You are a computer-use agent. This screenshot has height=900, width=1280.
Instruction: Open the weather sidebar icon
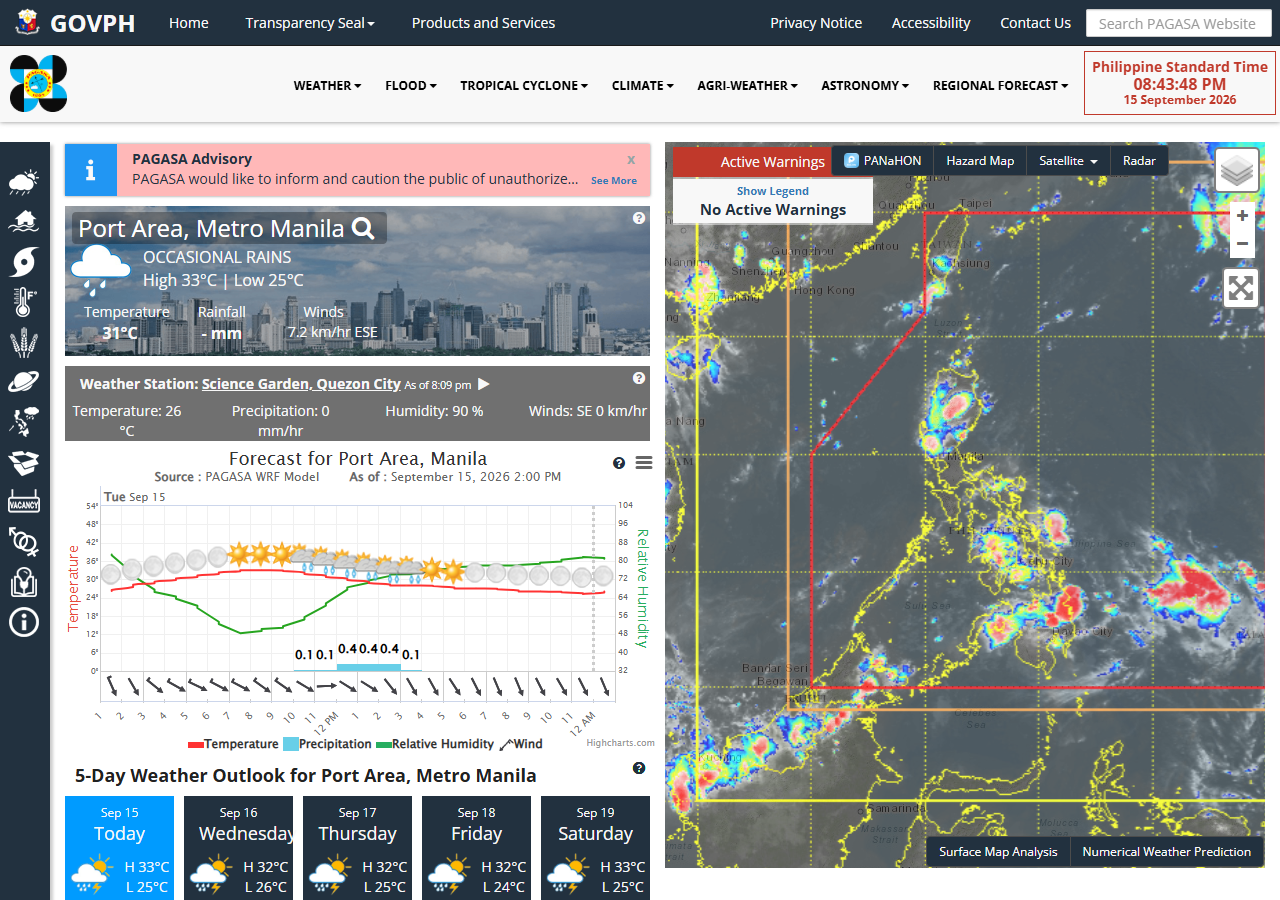click(x=24, y=182)
